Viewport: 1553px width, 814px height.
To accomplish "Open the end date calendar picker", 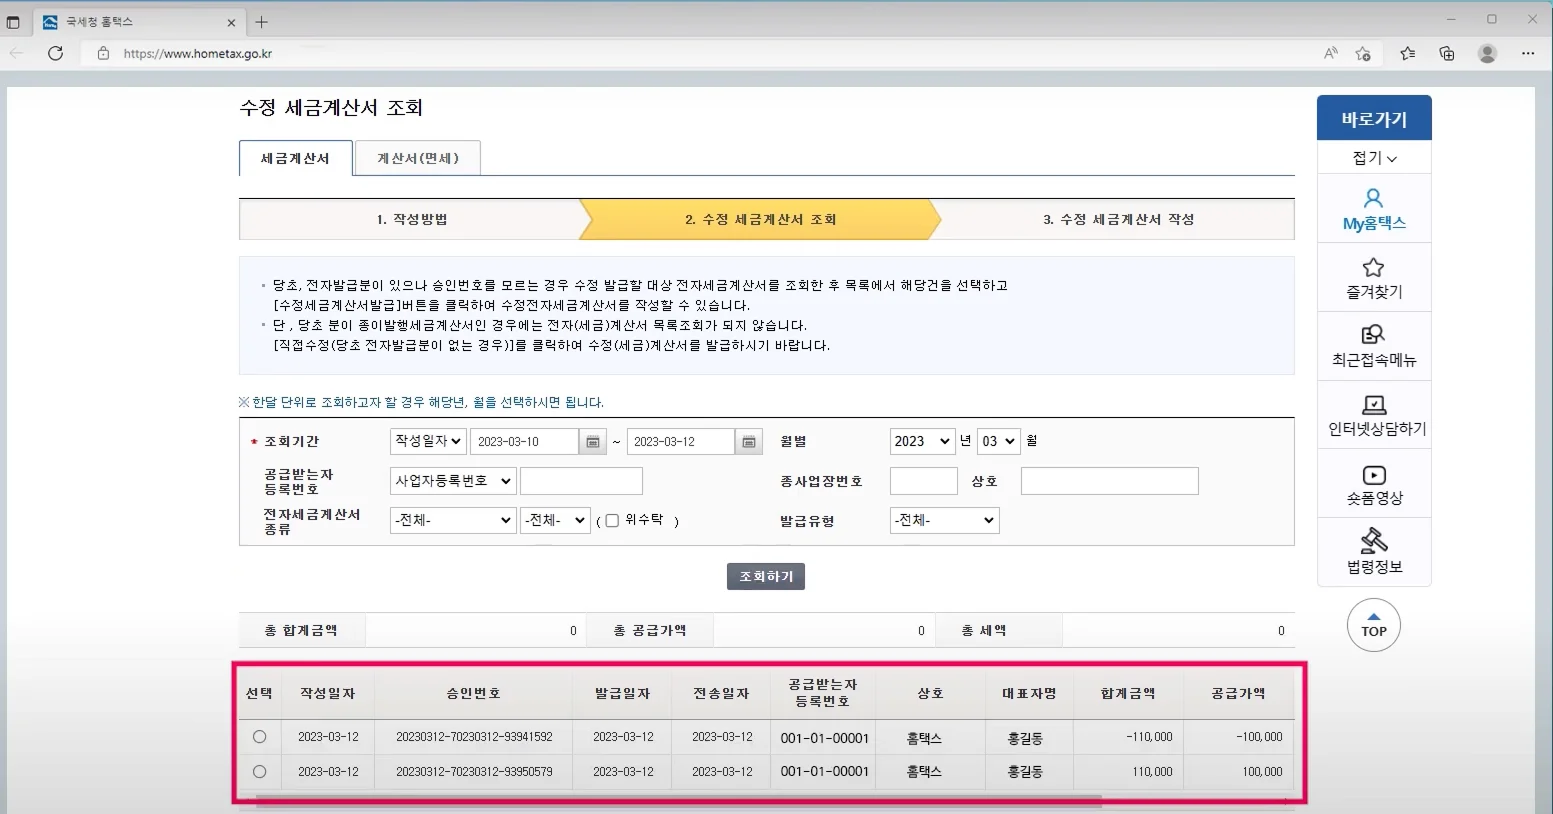I will coord(748,441).
